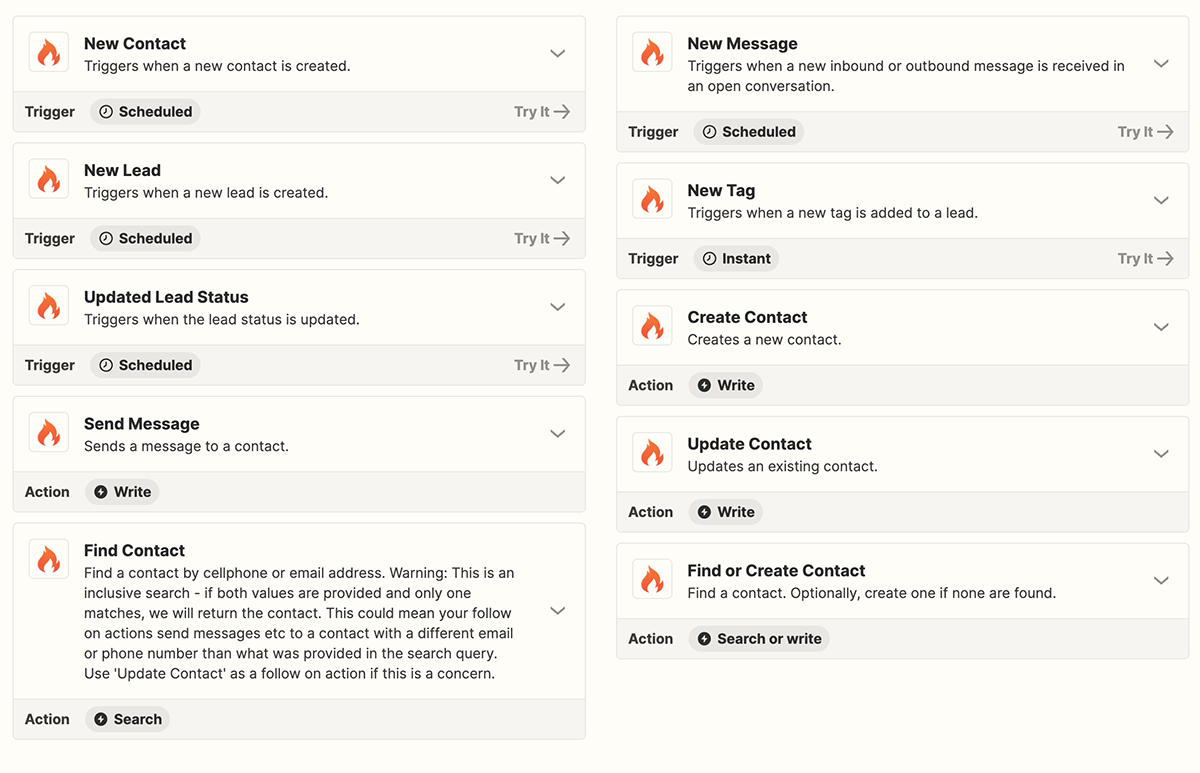1200x773 pixels.
Task: Expand the Update Contact action chevron
Action: (x=1161, y=453)
